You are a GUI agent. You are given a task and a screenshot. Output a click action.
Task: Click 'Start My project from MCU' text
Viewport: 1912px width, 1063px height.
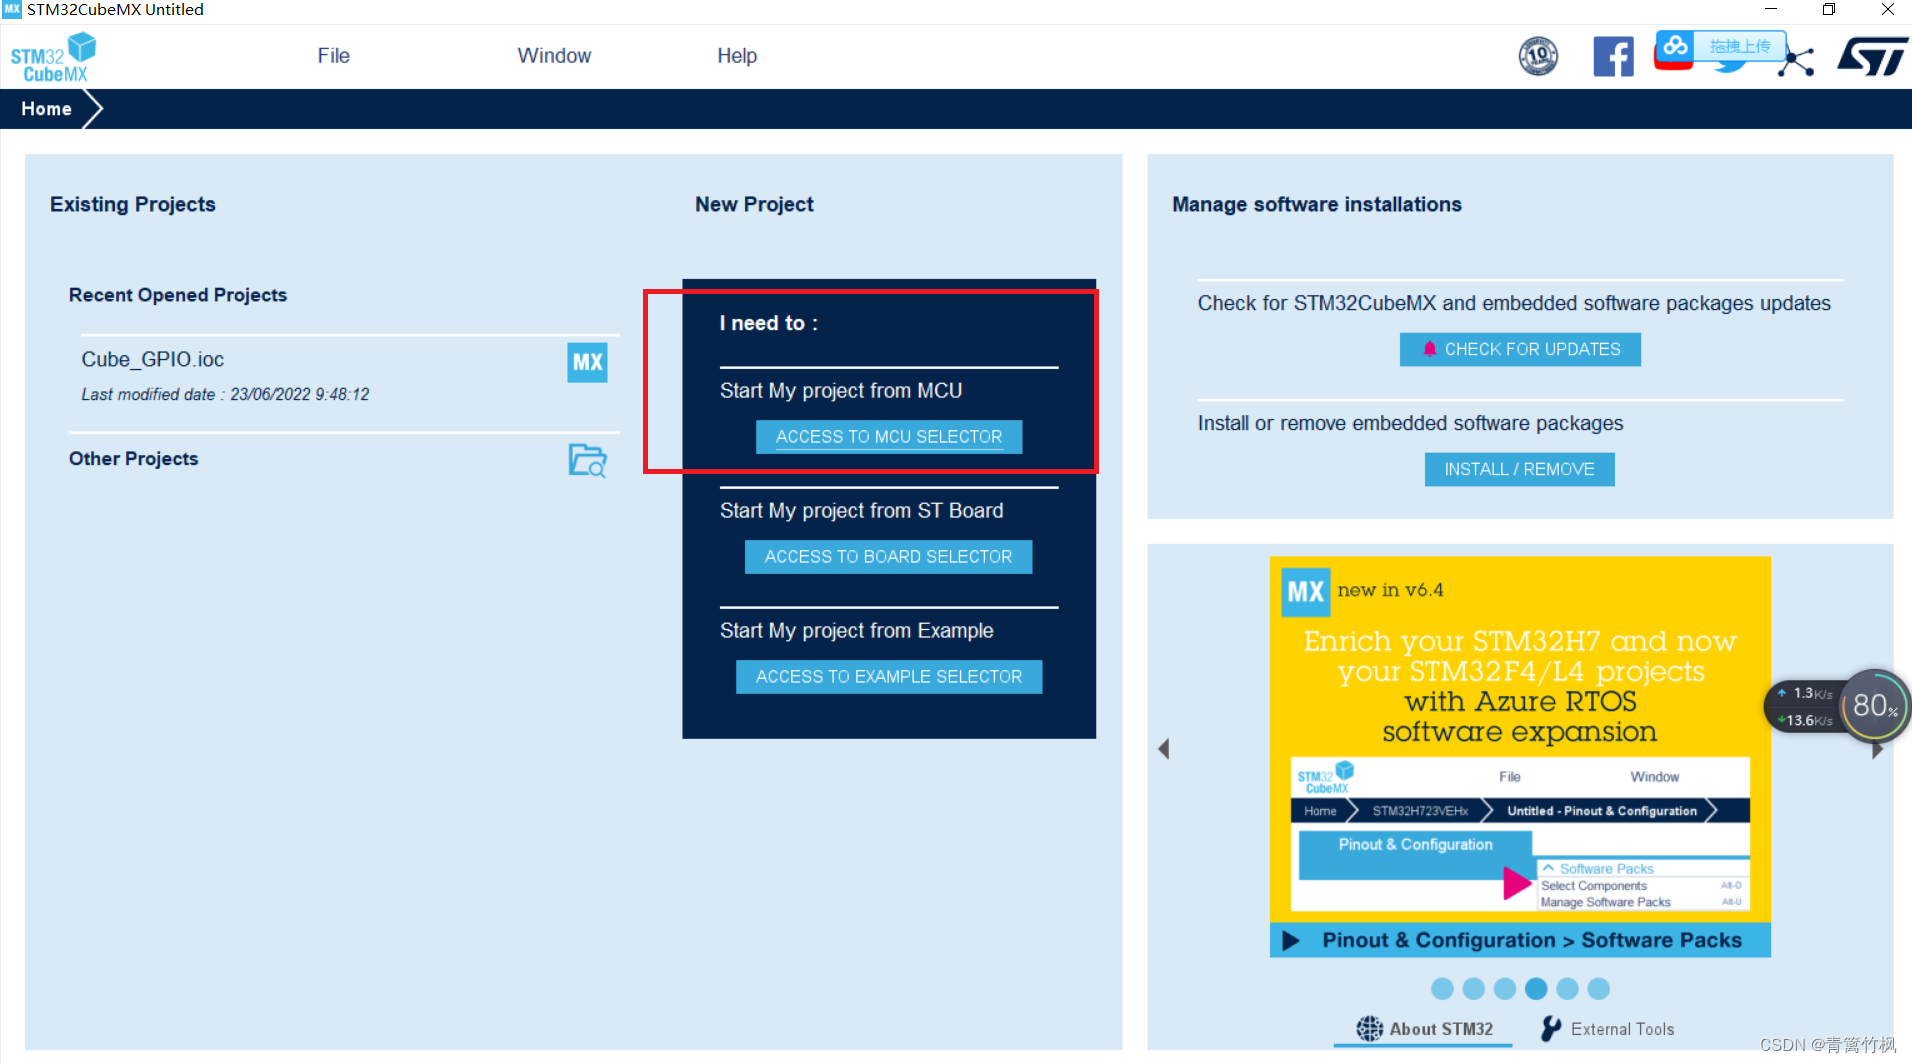pyautogui.click(x=841, y=391)
